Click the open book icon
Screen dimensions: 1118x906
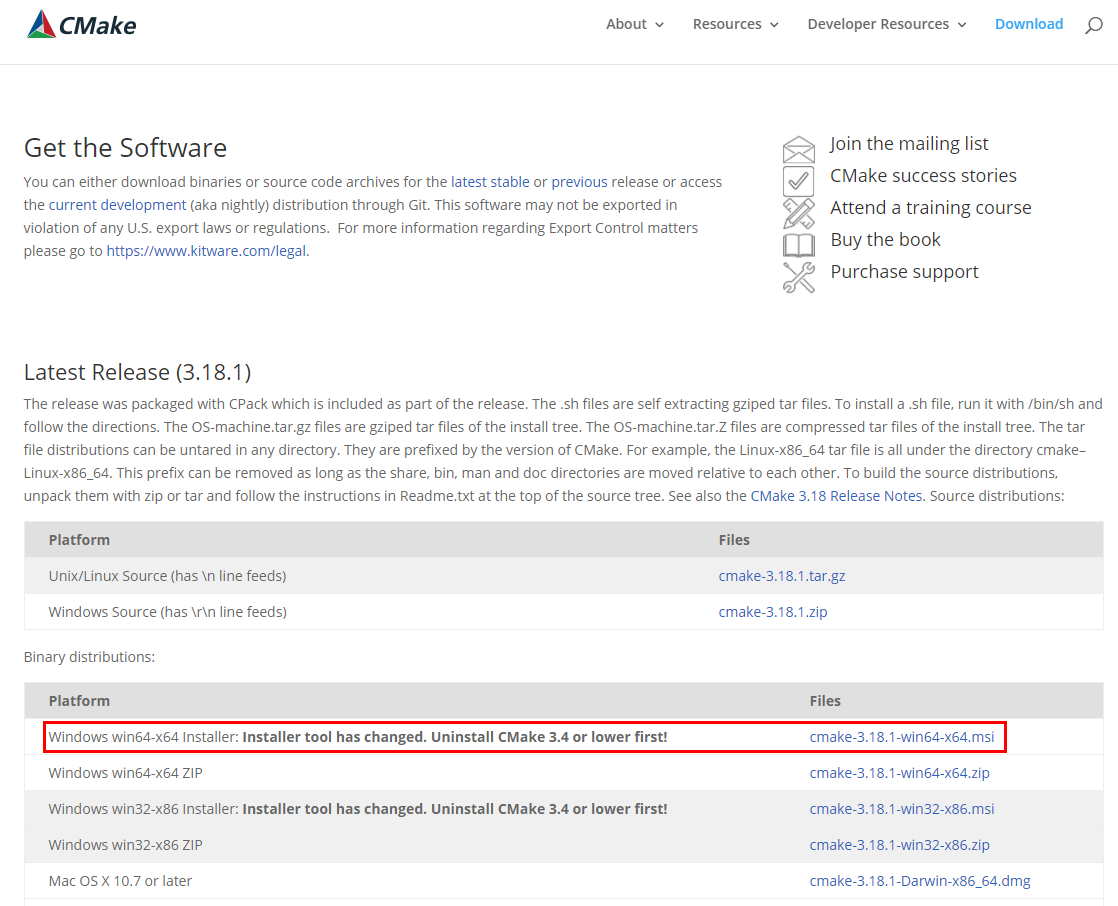click(799, 245)
